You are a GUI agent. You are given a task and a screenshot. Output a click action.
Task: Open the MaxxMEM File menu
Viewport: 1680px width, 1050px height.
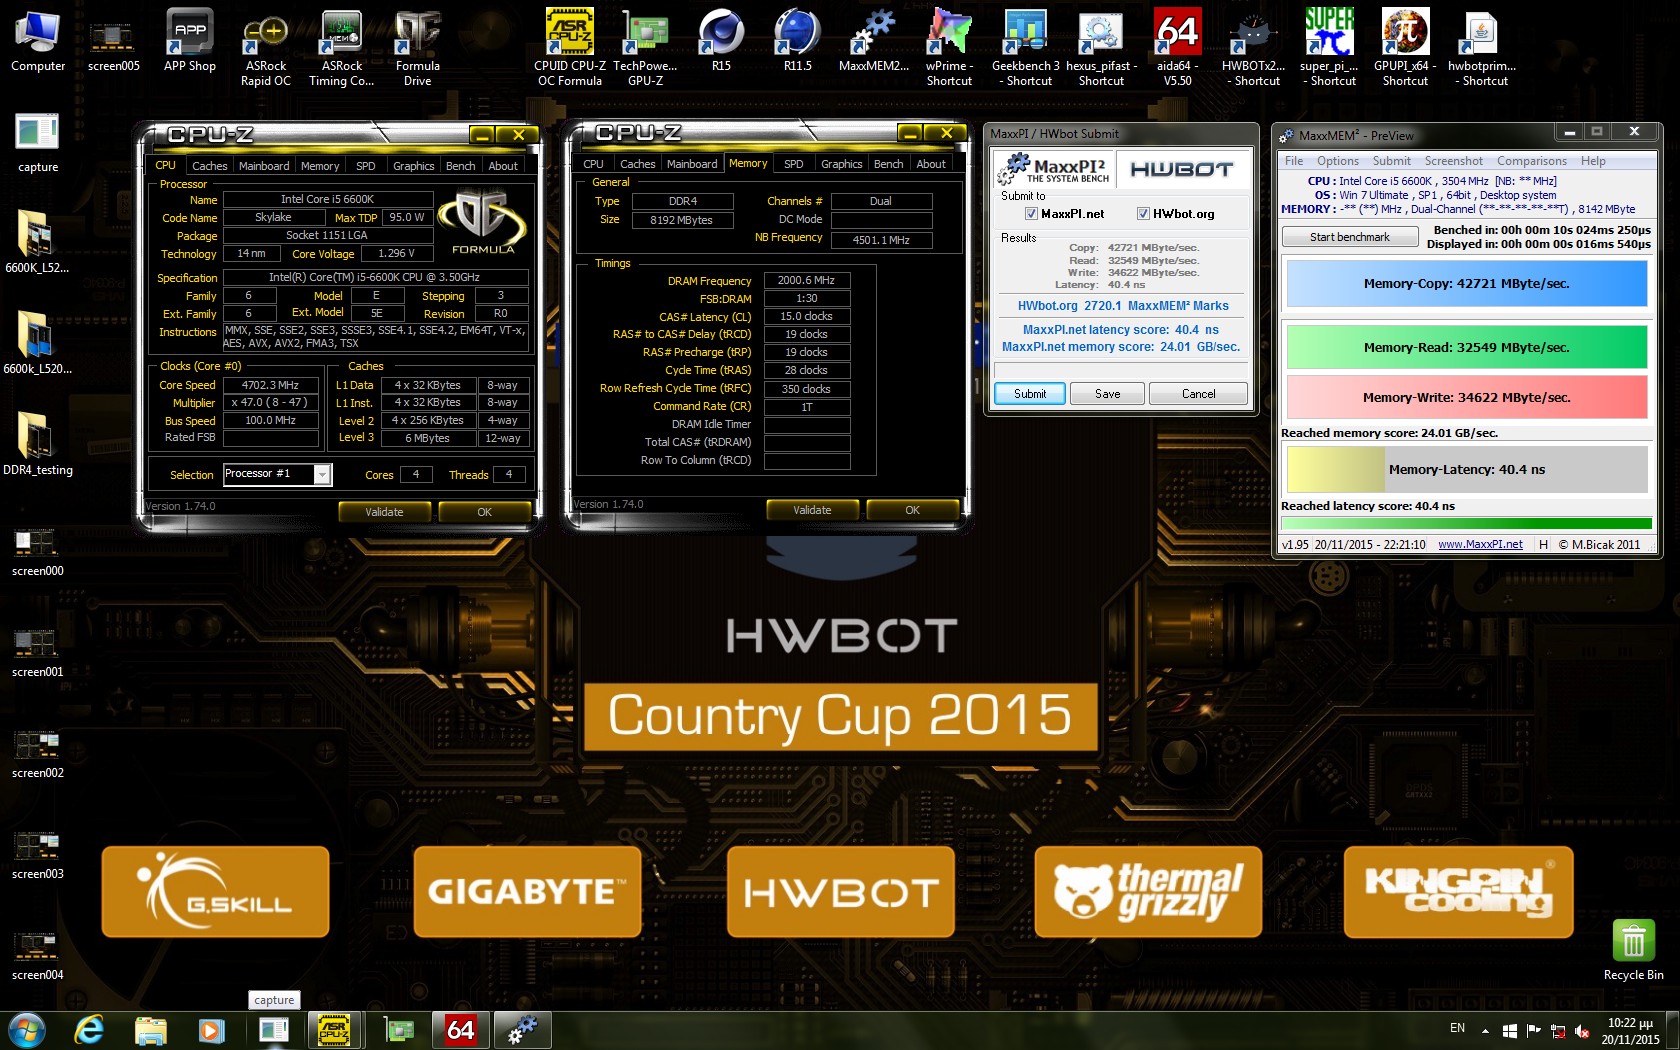1294,161
